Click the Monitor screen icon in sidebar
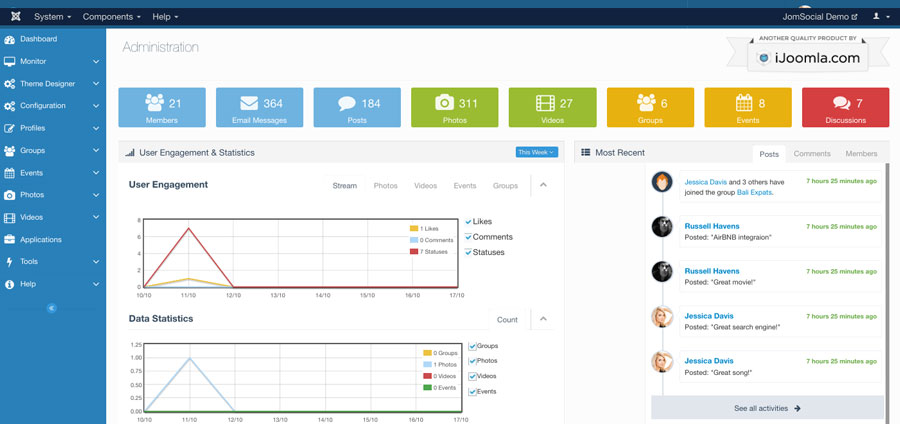900x424 pixels. pyautogui.click(x=9, y=61)
